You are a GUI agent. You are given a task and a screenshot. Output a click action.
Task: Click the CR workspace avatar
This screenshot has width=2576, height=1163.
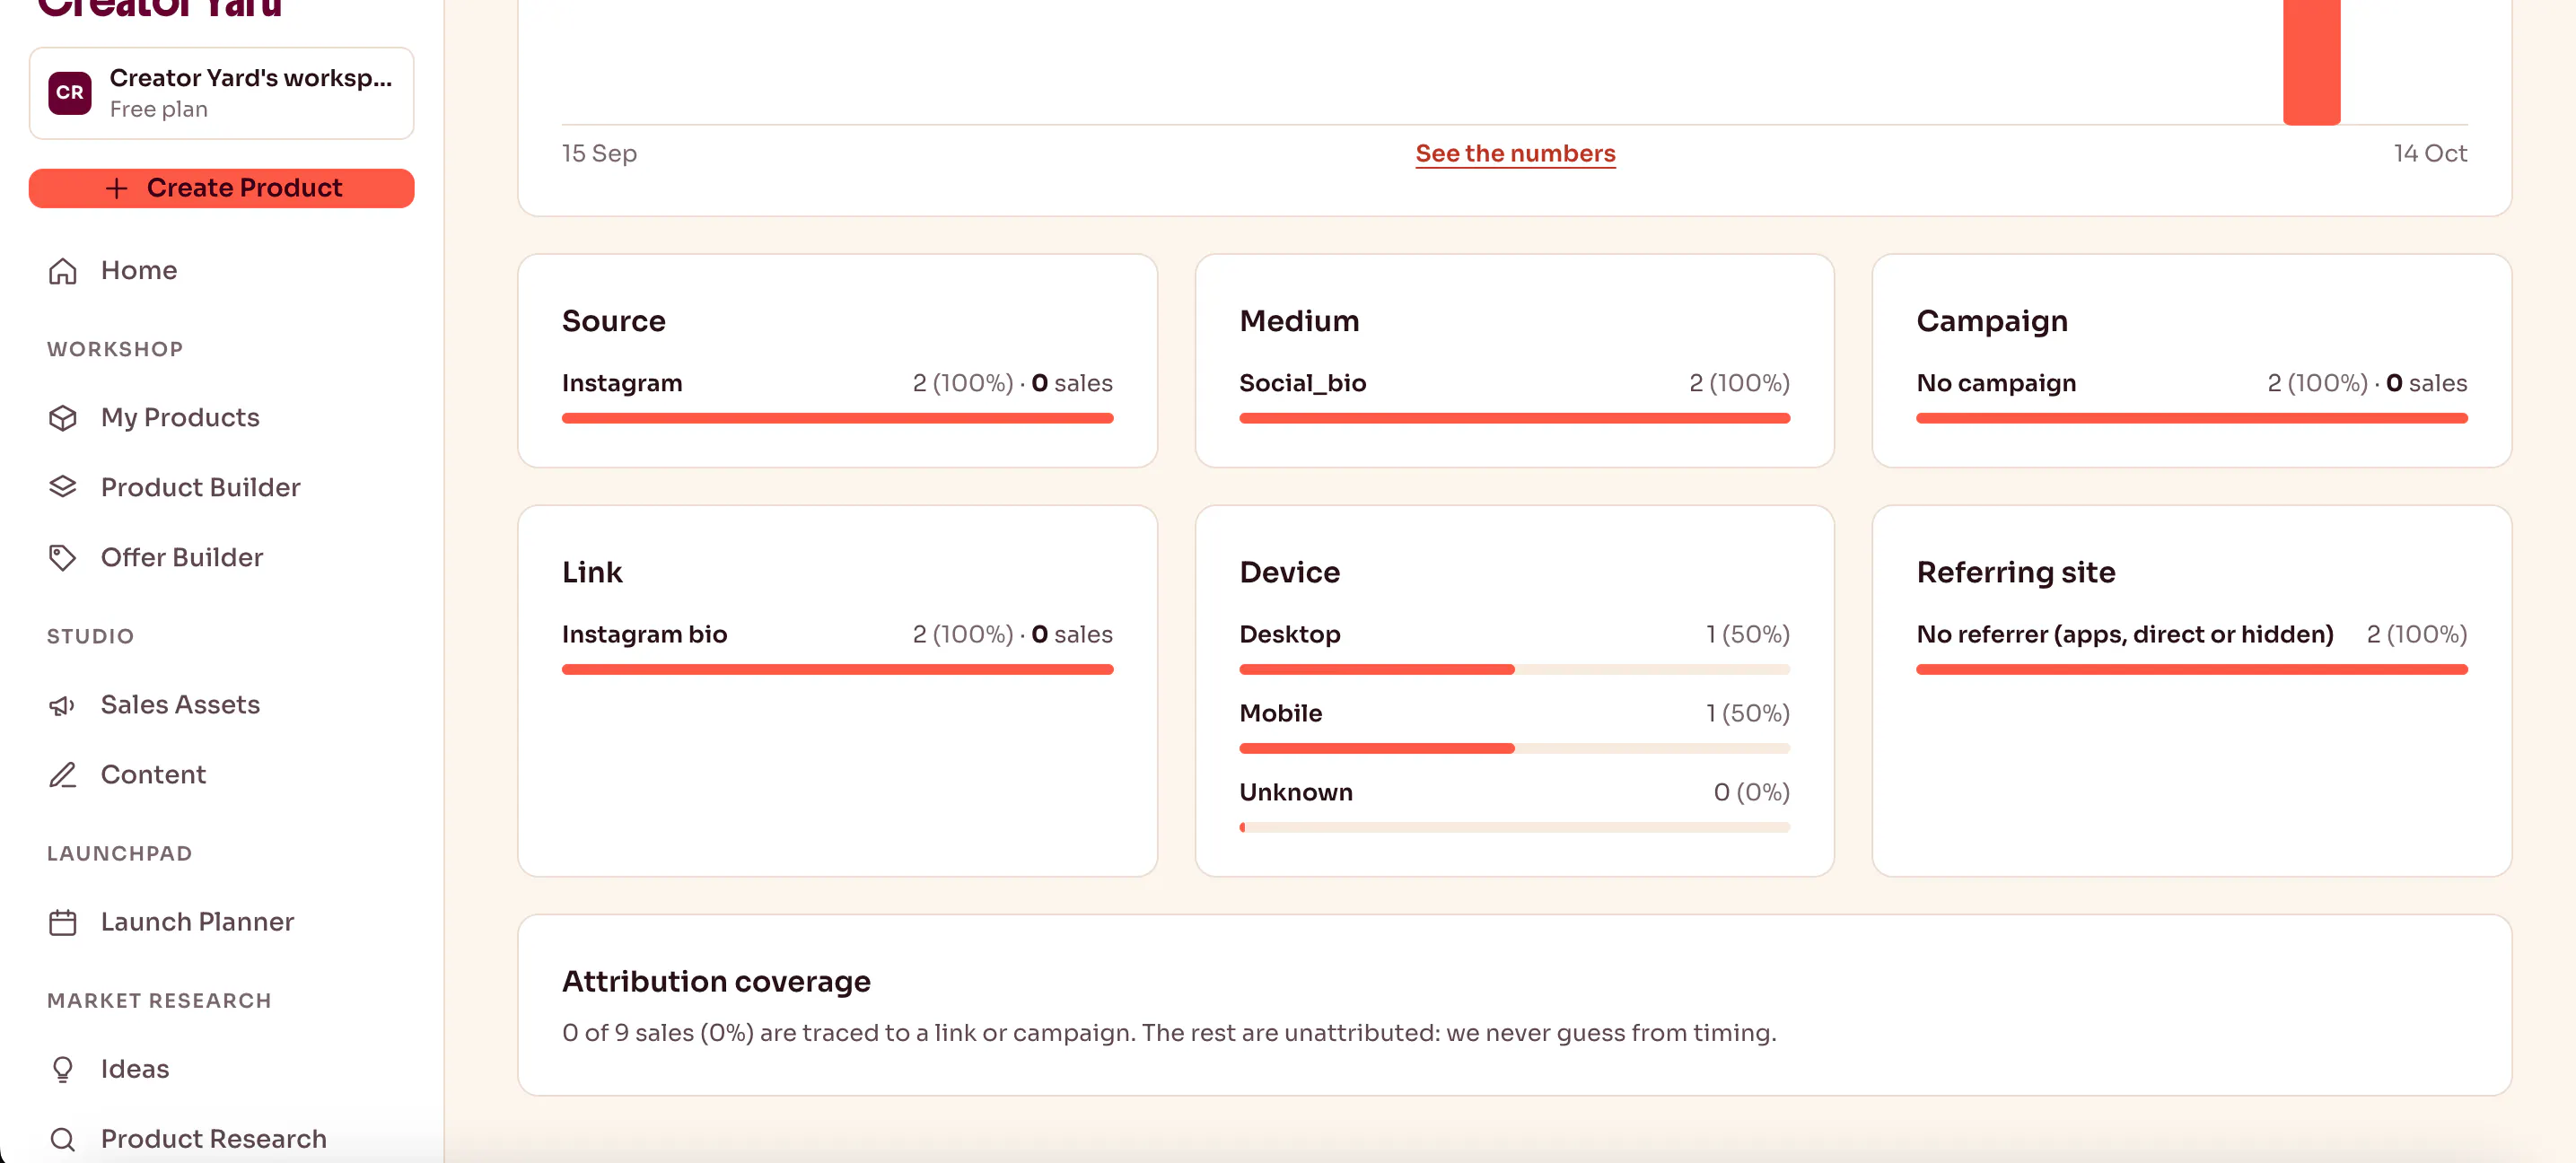pyautogui.click(x=70, y=93)
